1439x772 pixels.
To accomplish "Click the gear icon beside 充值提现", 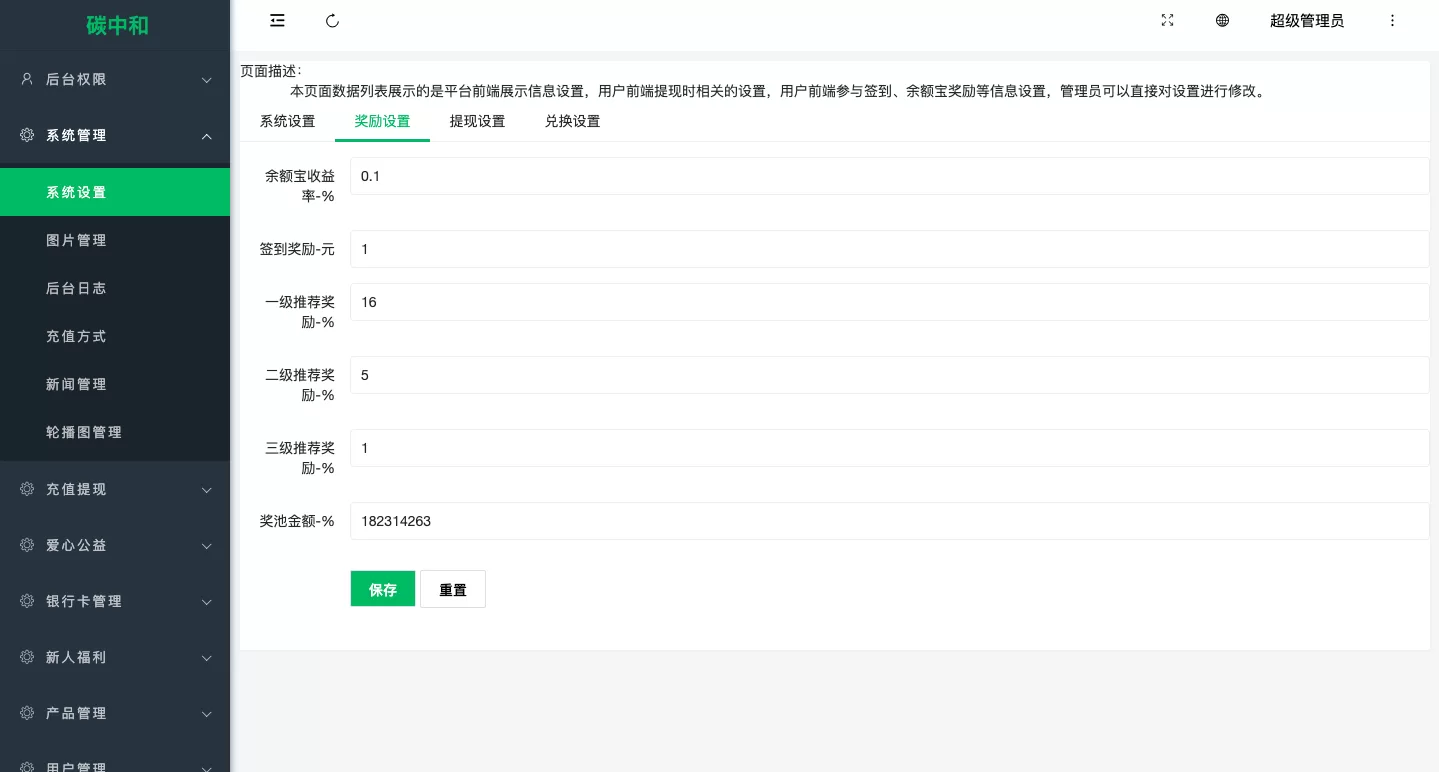I will 27,489.
